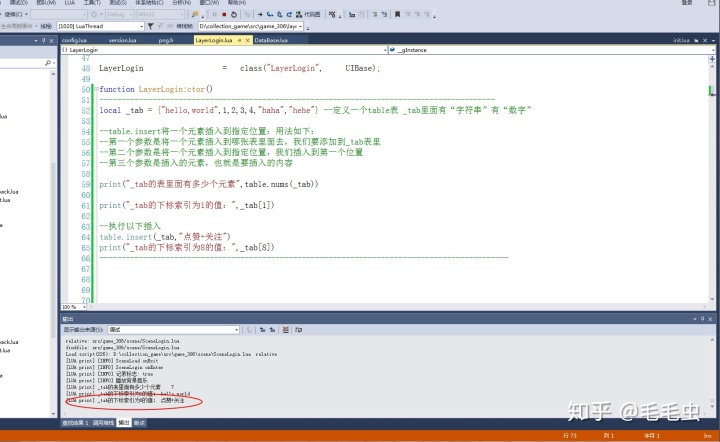
Task: Click the Step Into icon
Action: click(x=270, y=15)
